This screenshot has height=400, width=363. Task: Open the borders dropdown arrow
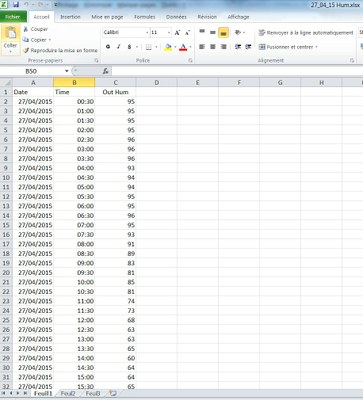(156, 47)
